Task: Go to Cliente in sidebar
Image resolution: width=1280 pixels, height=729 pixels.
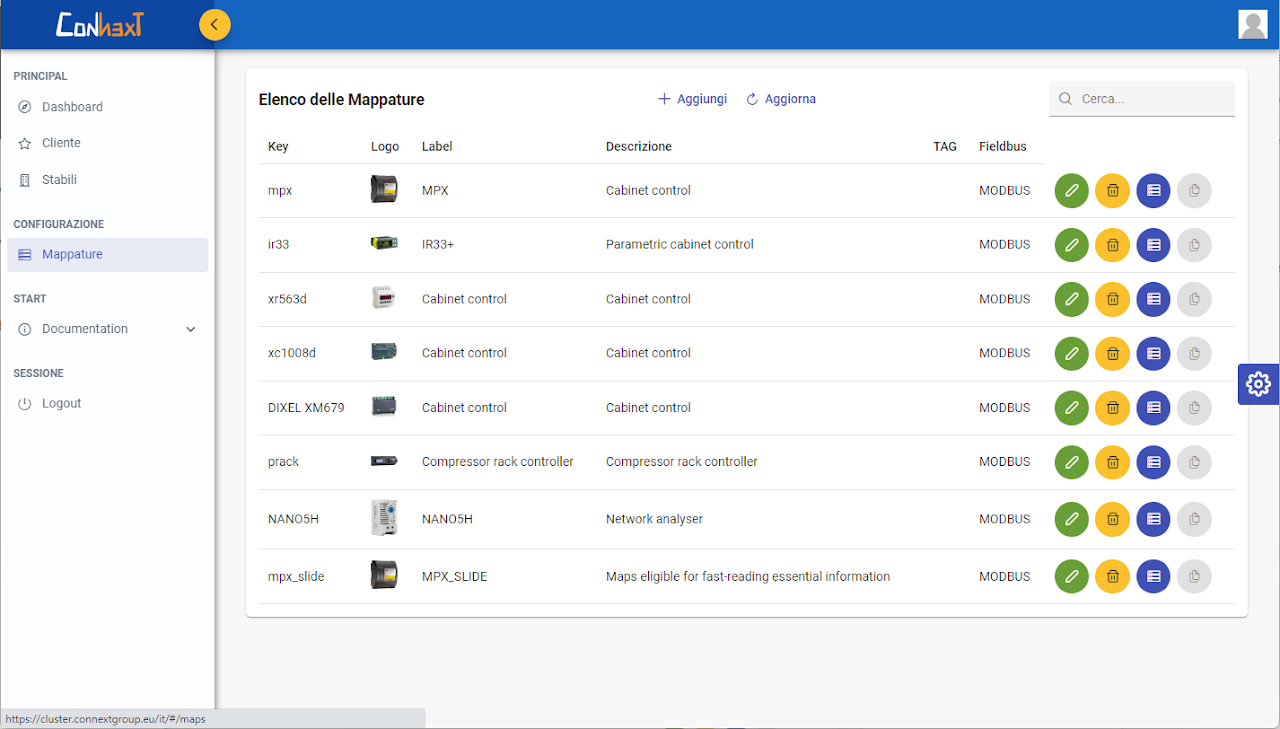Action: pyautogui.click(x=61, y=143)
